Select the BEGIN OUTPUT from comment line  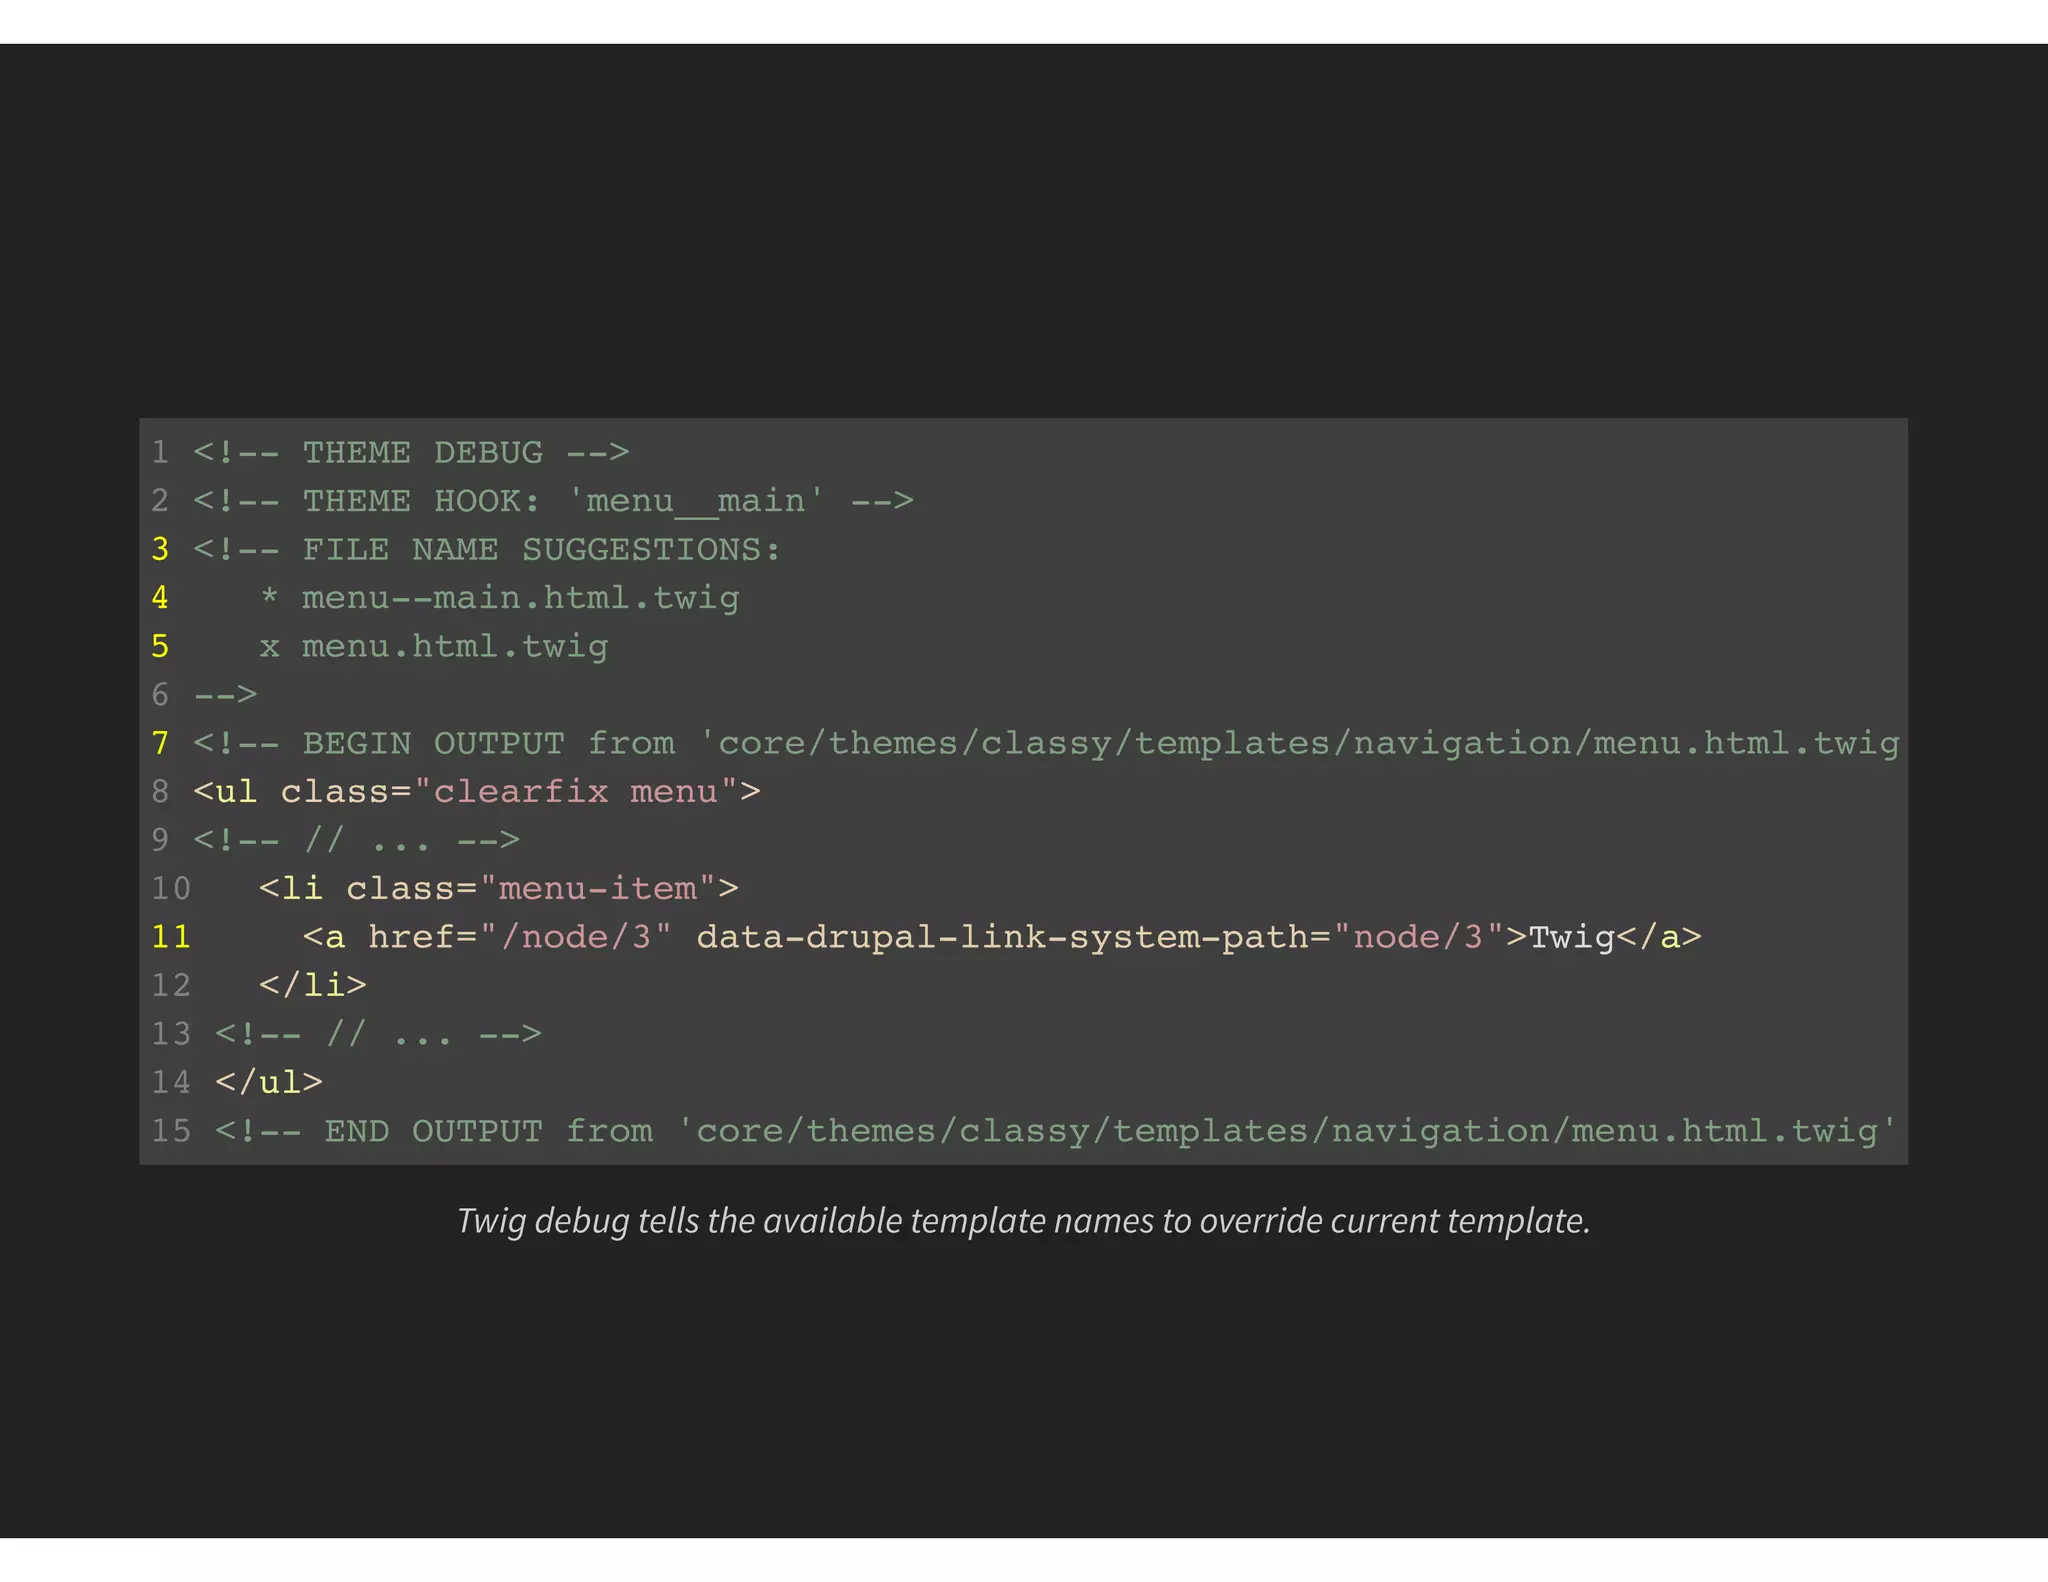(1046, 743)
